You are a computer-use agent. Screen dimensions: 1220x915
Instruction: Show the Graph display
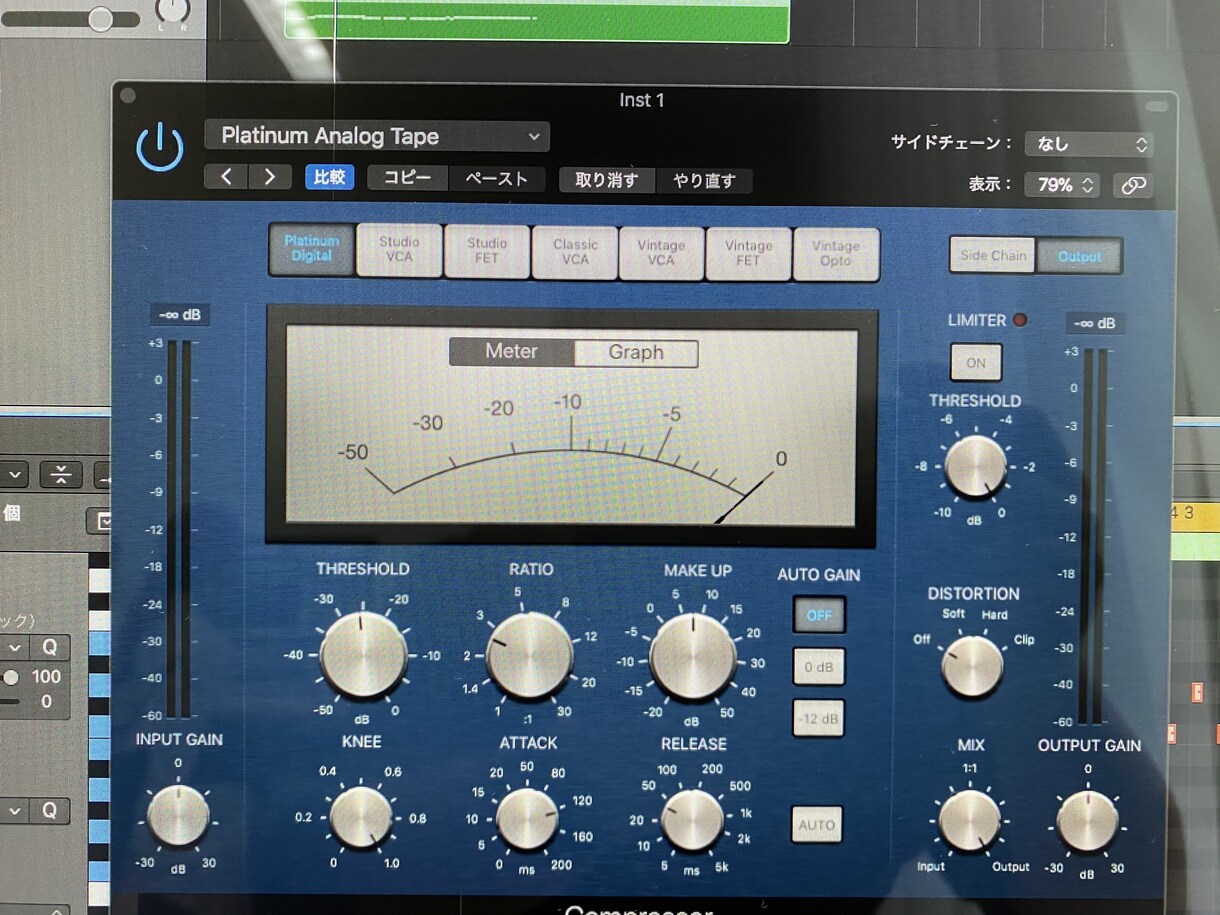coord(636,353)
